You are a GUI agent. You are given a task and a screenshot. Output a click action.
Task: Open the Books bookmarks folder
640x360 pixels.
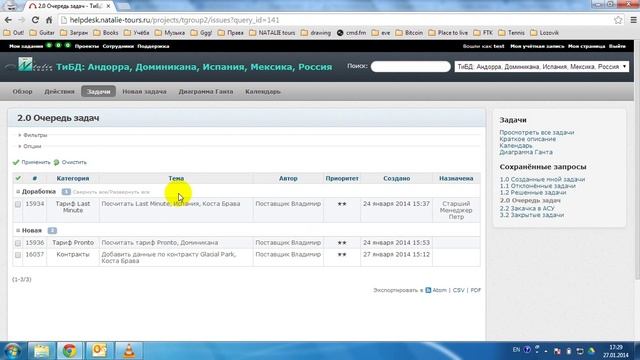(106, 33)
